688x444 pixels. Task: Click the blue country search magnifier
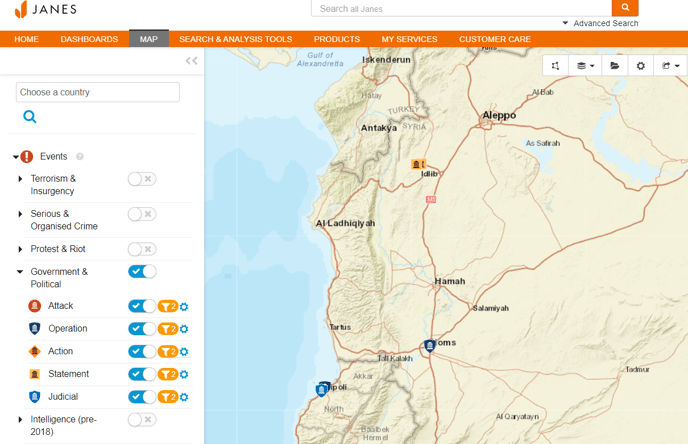click(x=30, y=117)
